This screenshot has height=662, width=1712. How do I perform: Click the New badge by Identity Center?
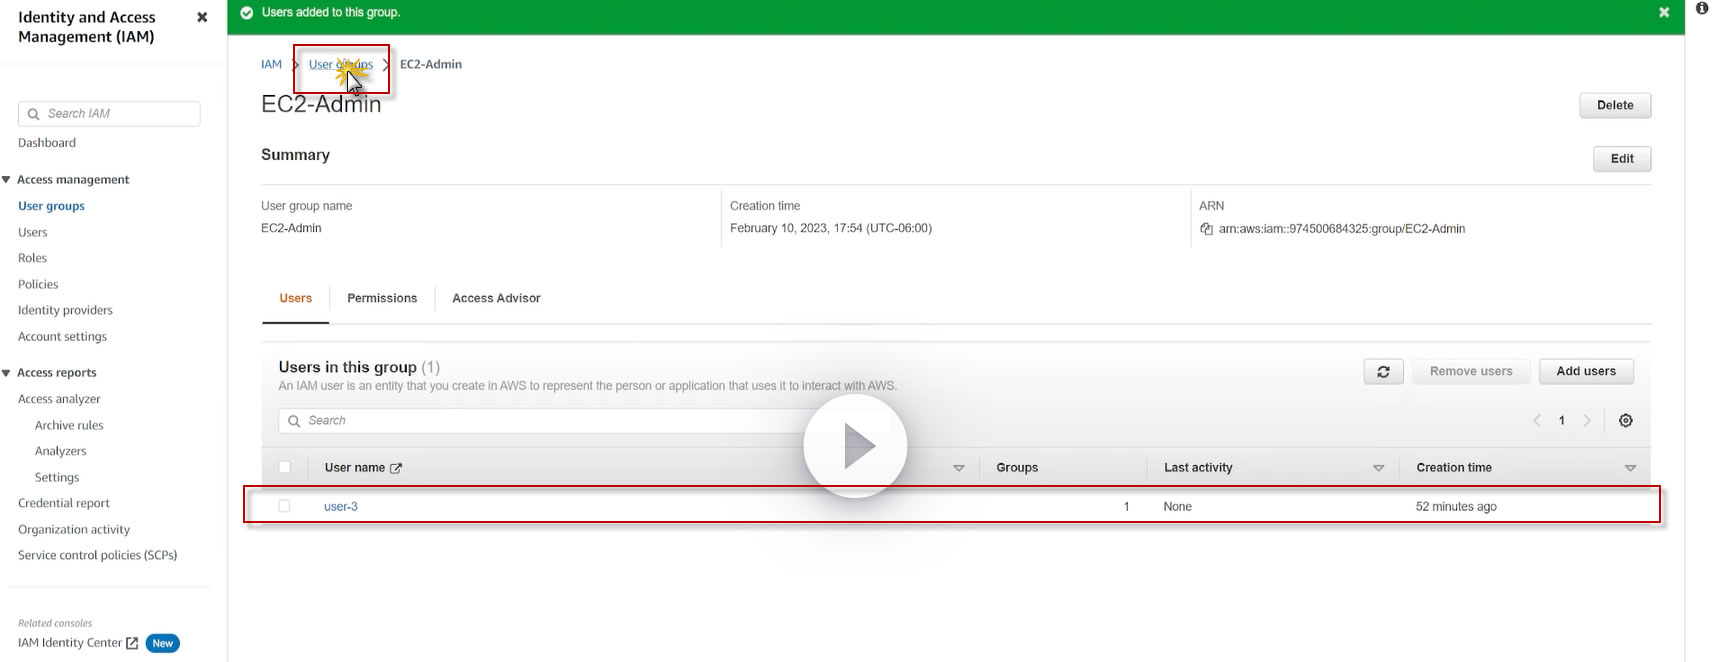[x=163, y=643]
